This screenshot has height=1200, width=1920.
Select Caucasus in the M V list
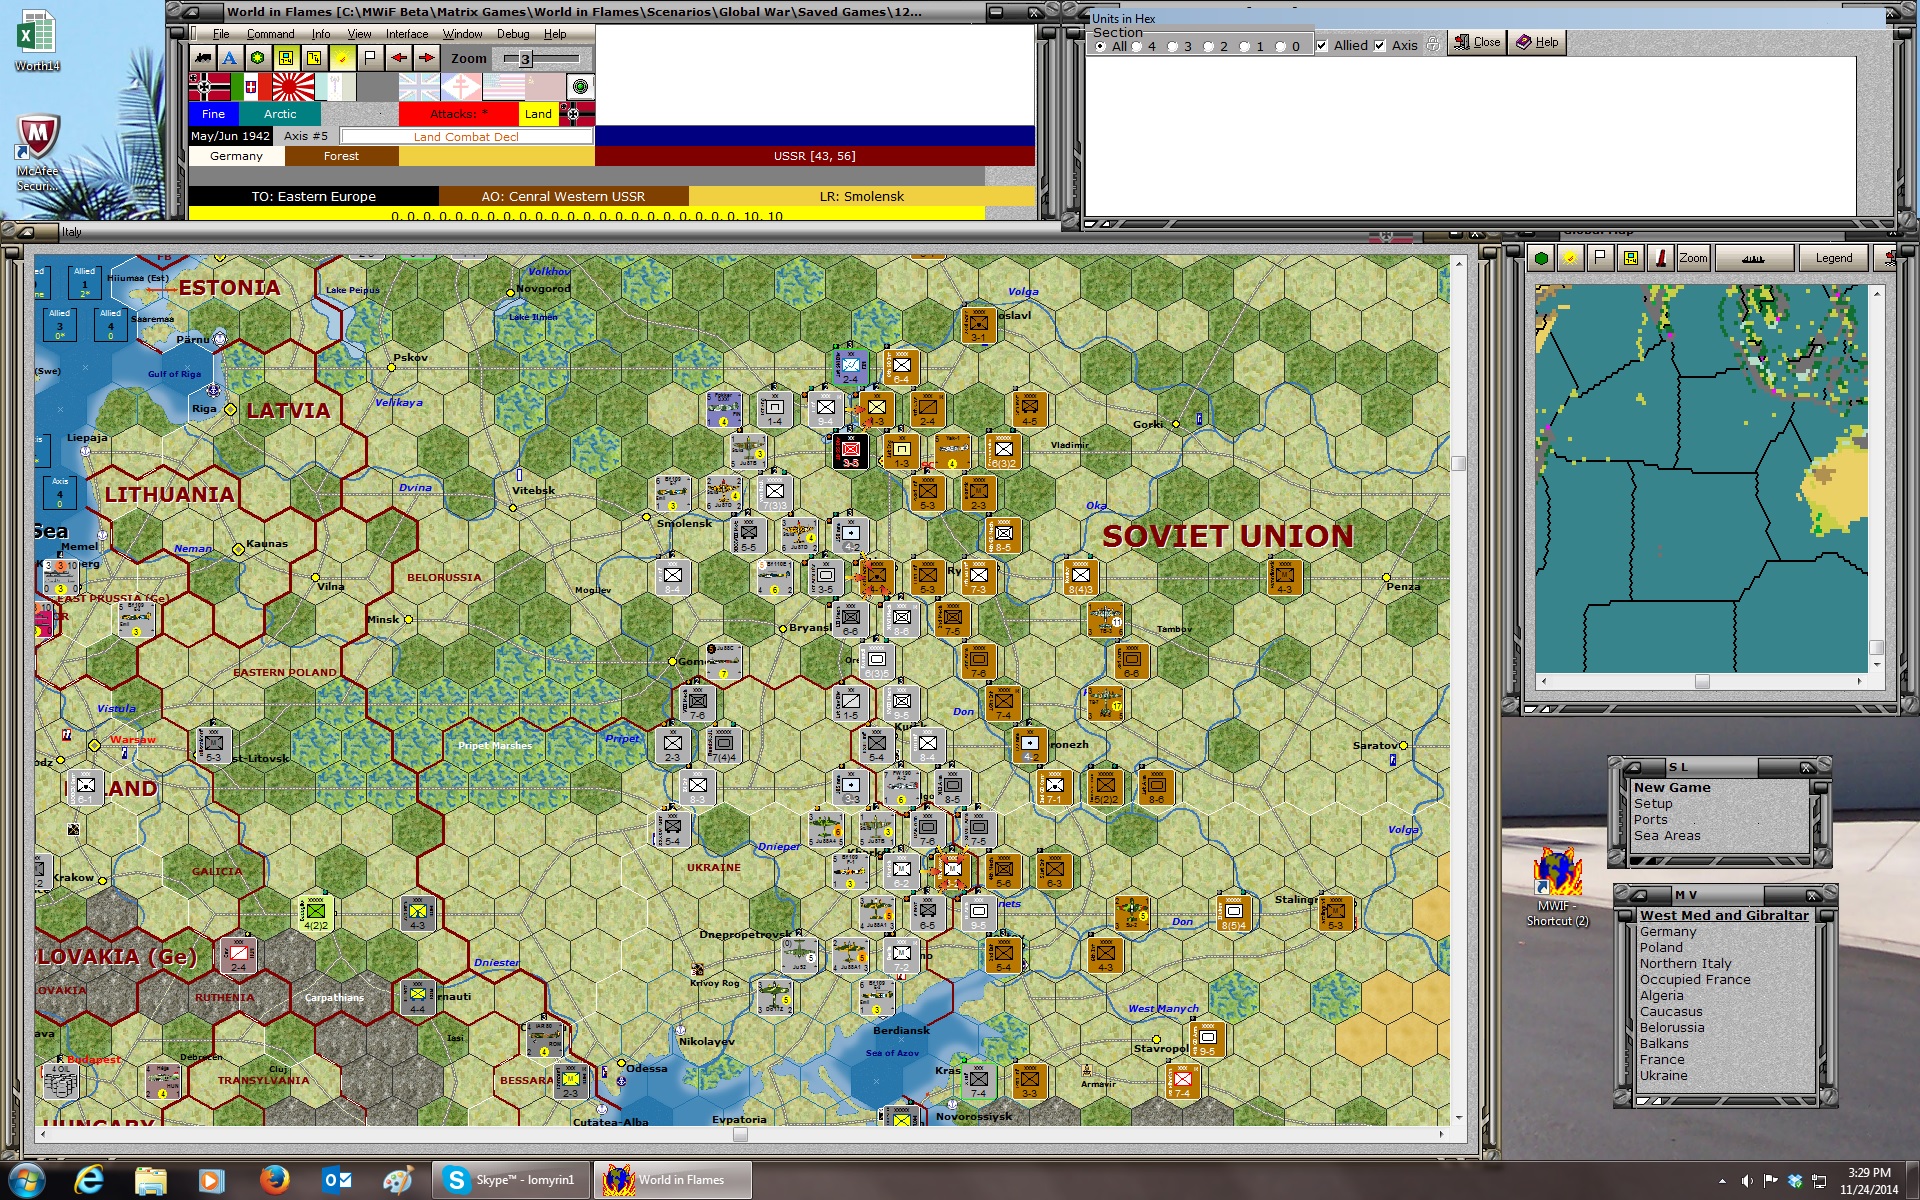point(1671,1012)
